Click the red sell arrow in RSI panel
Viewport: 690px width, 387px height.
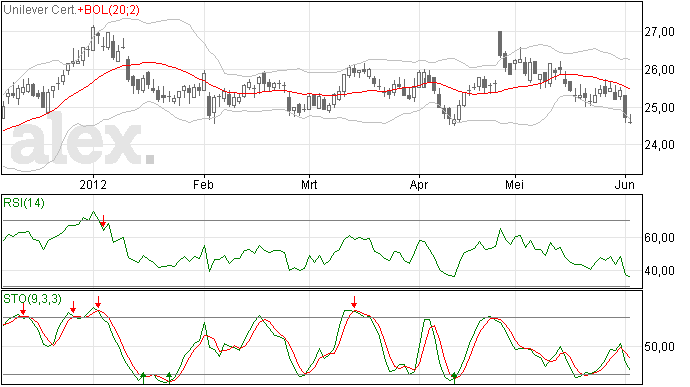click(x=103, y=221)
